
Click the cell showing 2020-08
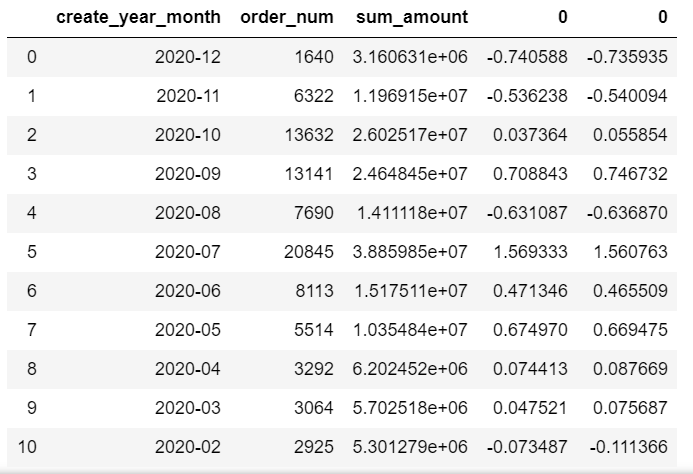[x=188, y=213]
